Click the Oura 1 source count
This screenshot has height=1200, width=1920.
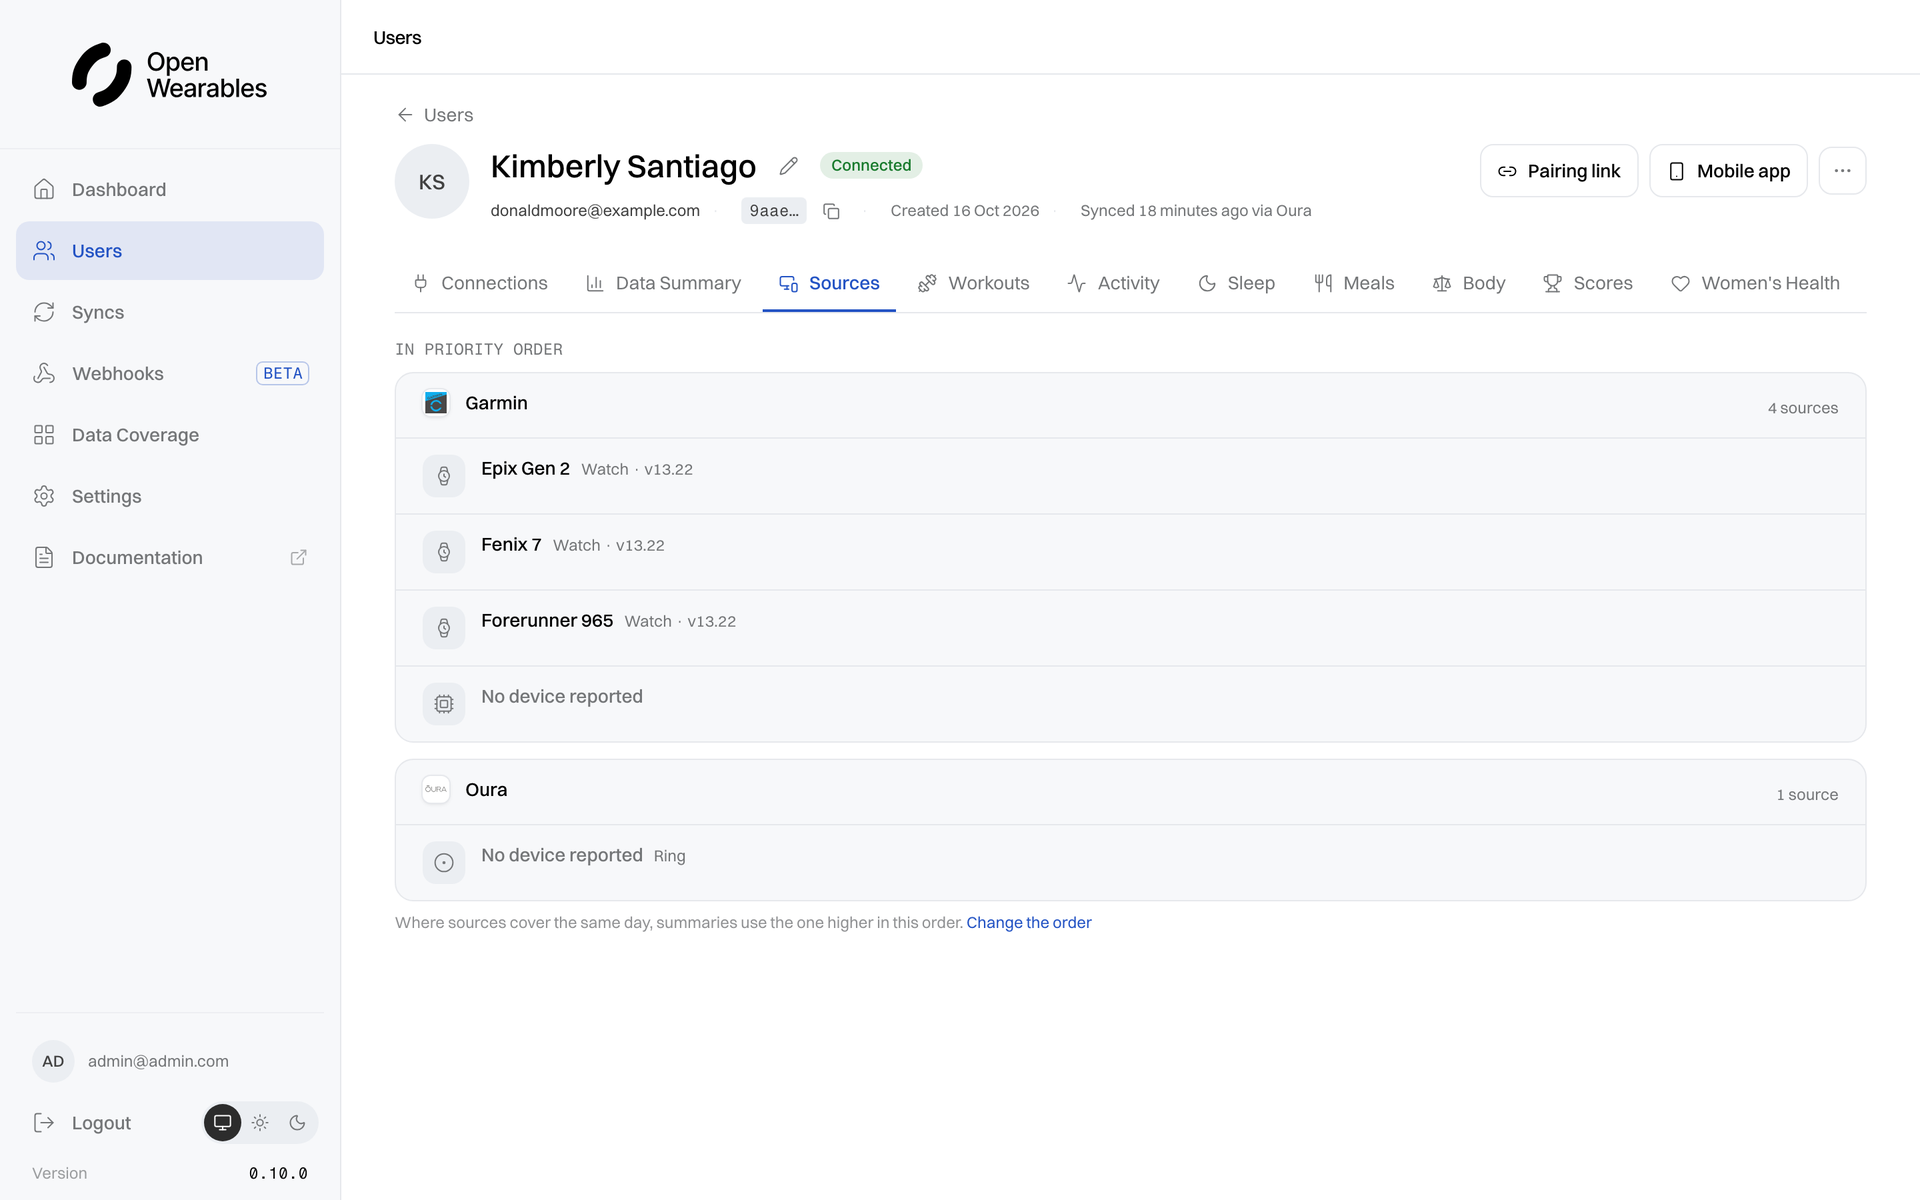(x=1807, y=795)
